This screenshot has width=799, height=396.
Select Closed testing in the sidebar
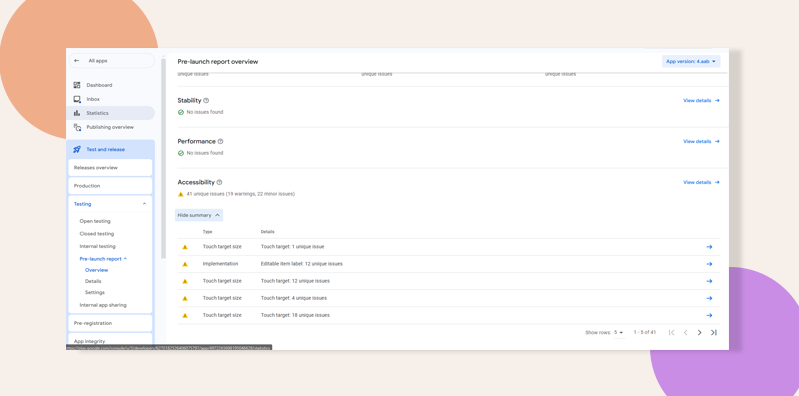coord(97,234)
